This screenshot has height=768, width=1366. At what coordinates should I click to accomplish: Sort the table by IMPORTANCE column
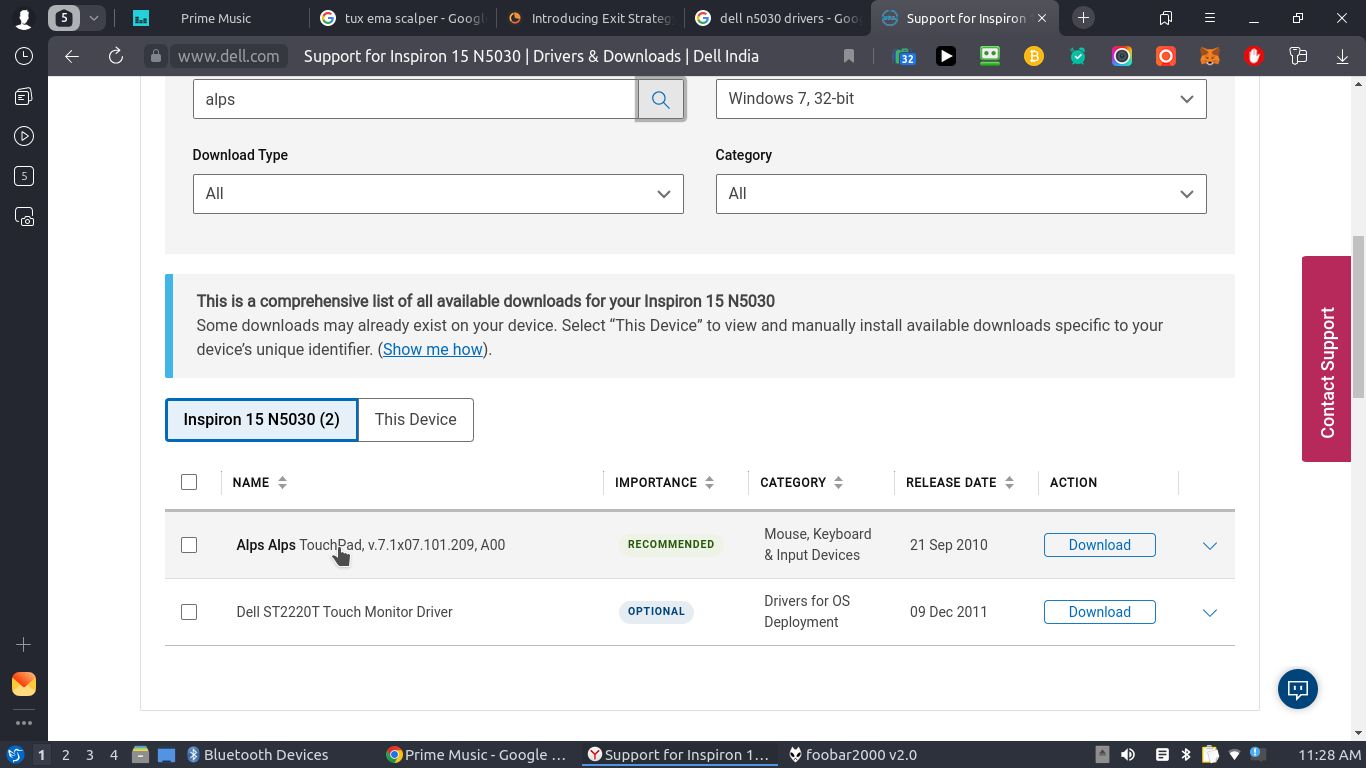point(664,482)
